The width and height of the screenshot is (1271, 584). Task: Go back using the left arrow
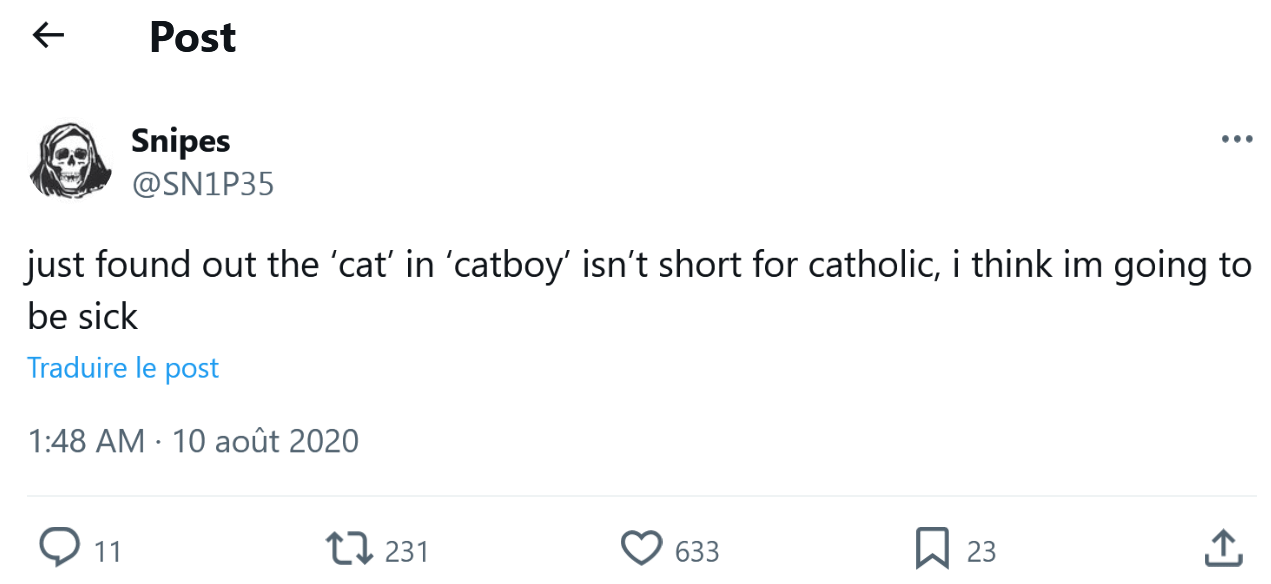point(48,36)
